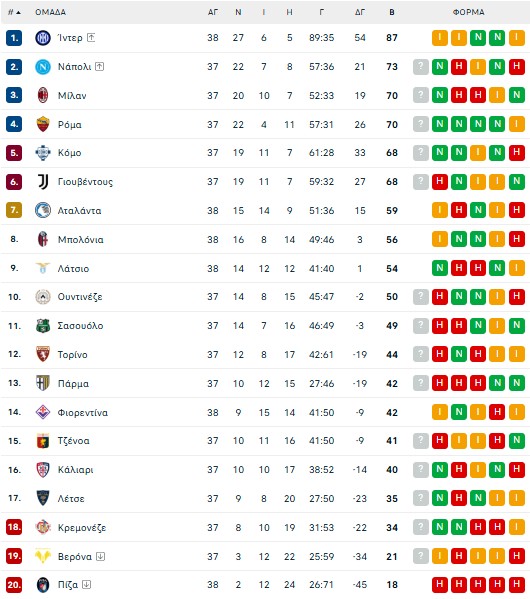Click Πίζα's most recent red H form badge

click(440, 584)
